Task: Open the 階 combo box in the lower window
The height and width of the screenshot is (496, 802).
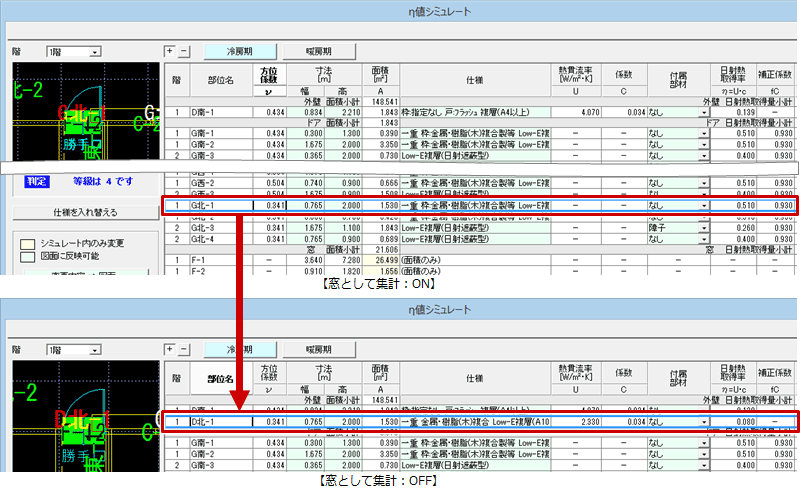Action: (95, 350)
